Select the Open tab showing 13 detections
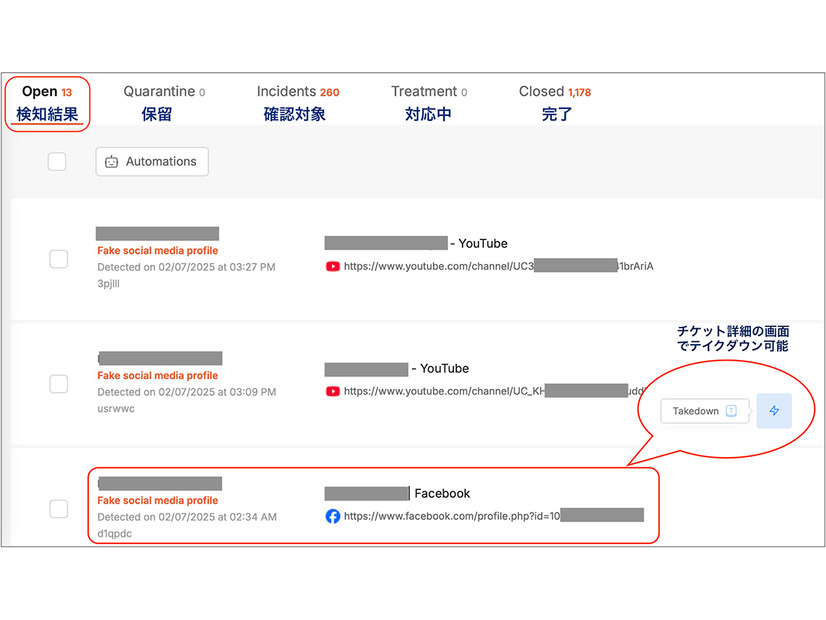 point(47,91)
